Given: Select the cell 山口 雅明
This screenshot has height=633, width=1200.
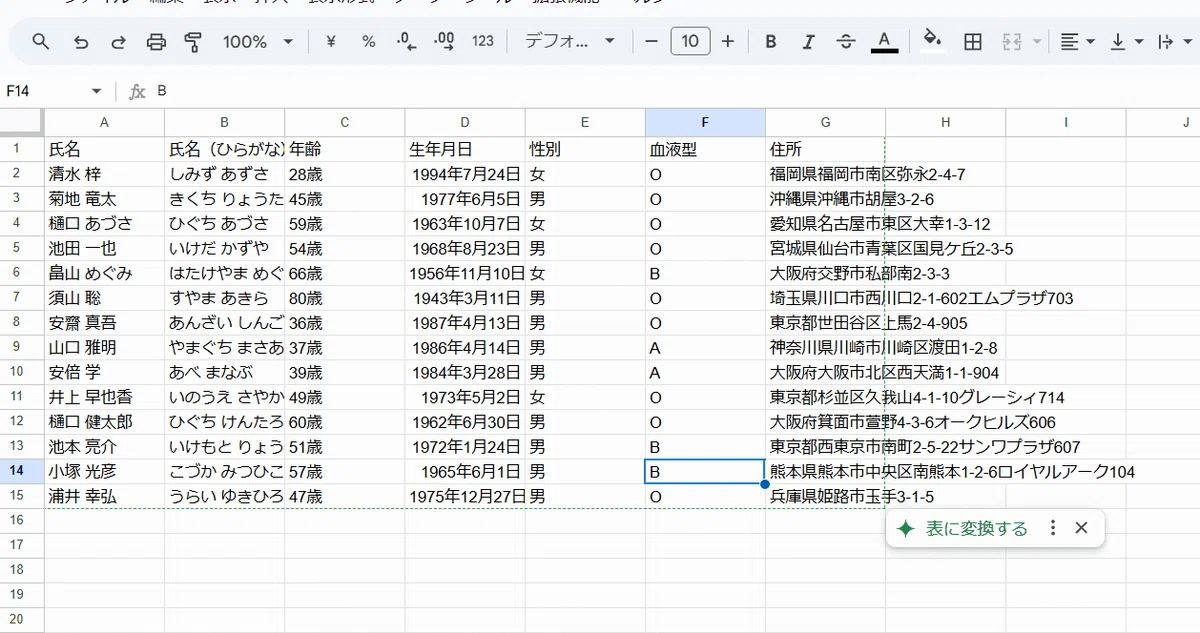Looking at the screenshot, I should [104, 348].
